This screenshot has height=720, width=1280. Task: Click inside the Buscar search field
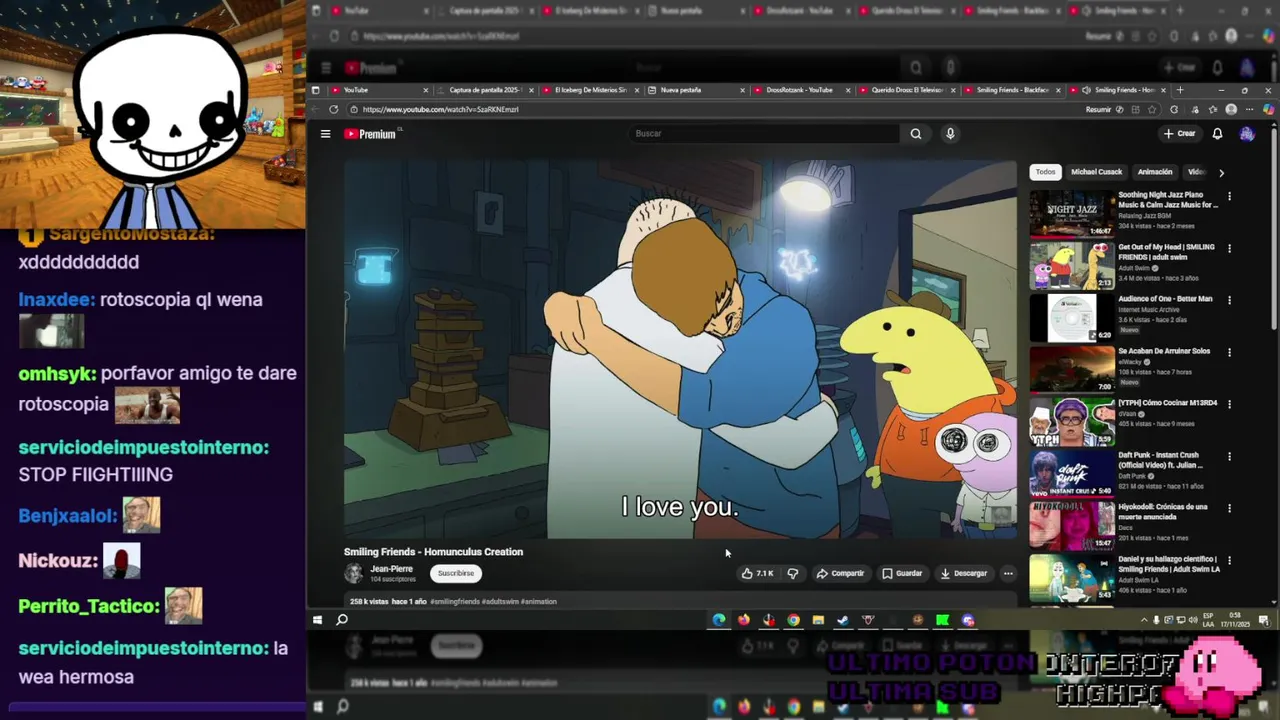765,134
